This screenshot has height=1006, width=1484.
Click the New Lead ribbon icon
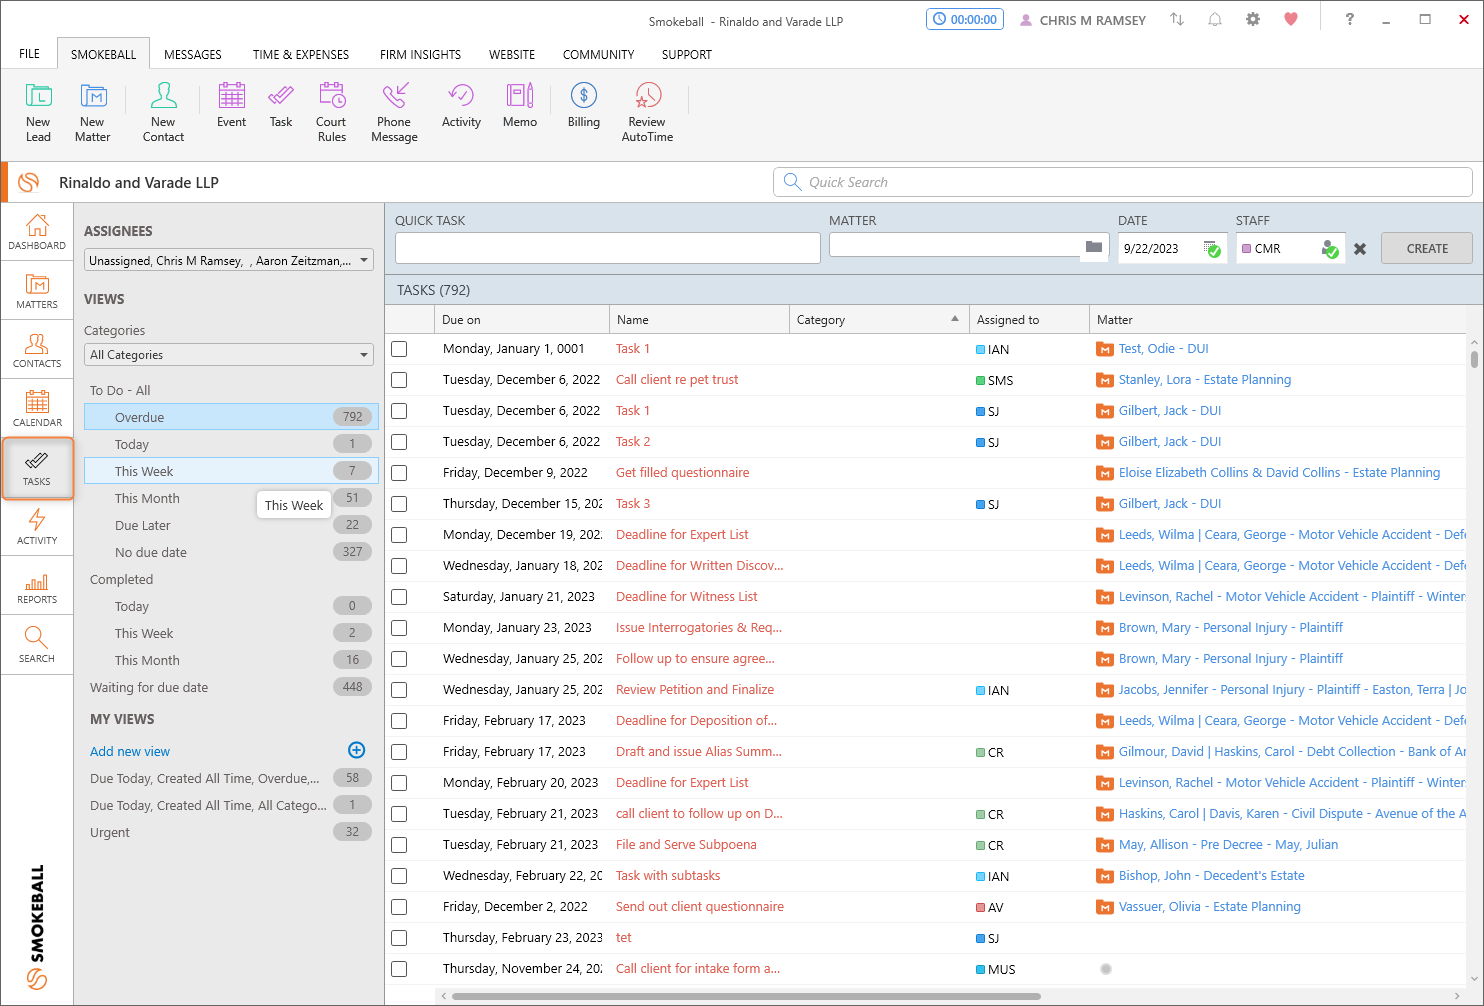[x=38, y=112]
